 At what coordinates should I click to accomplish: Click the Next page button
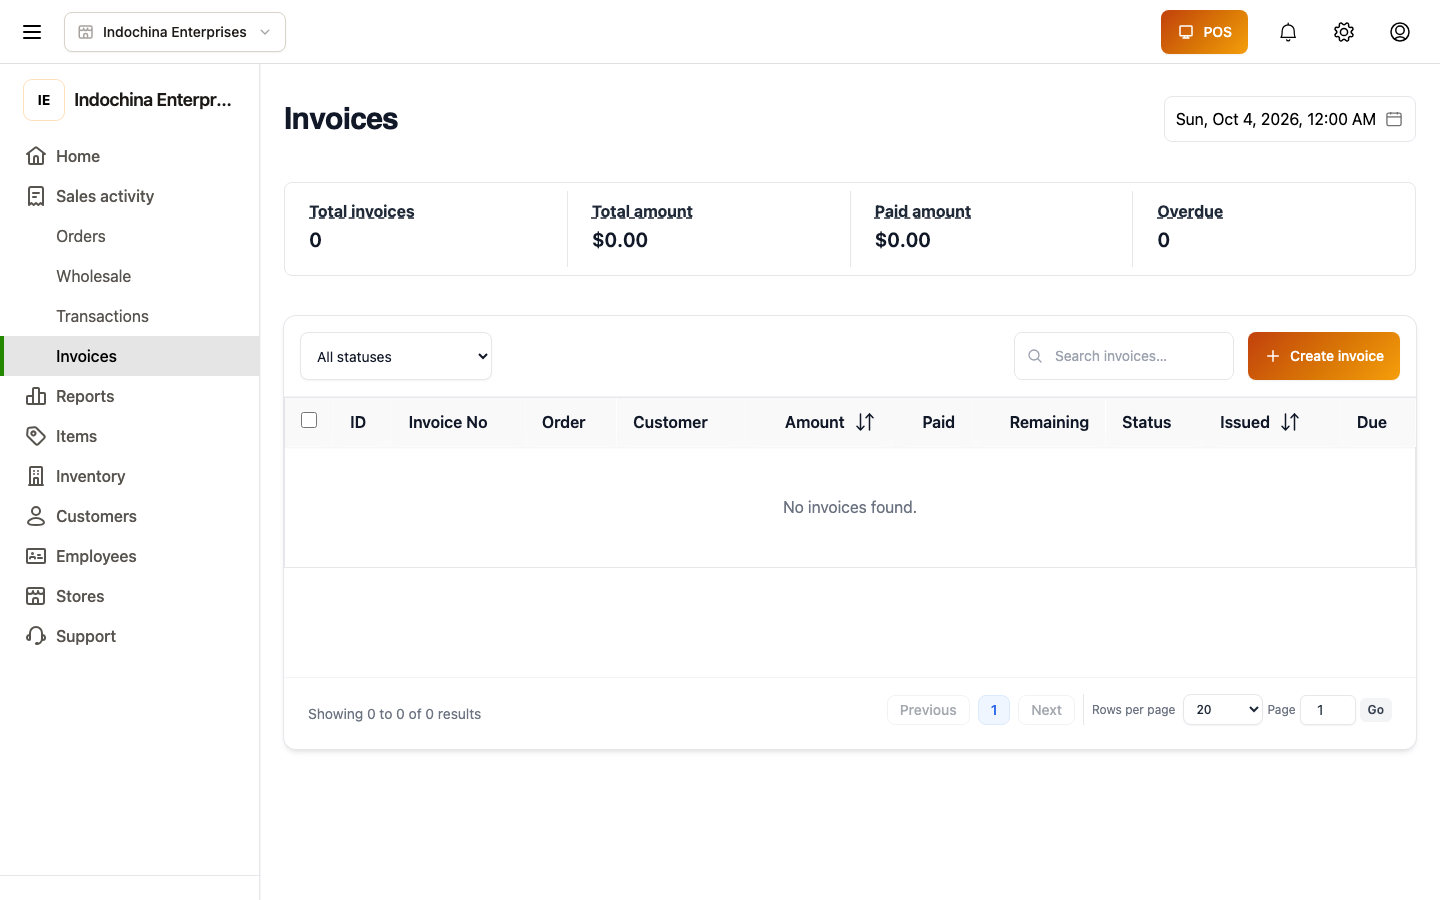[1046, 710]
